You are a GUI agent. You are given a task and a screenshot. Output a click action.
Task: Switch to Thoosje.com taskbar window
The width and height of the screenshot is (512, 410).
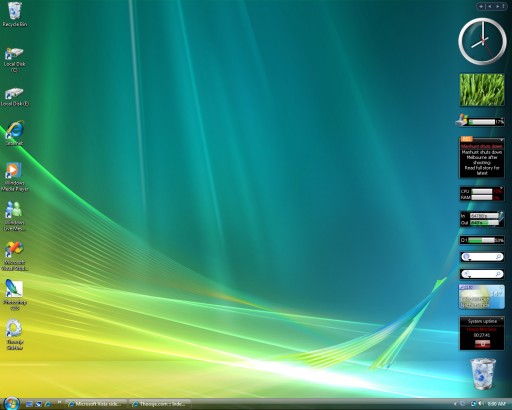[160, 404]
